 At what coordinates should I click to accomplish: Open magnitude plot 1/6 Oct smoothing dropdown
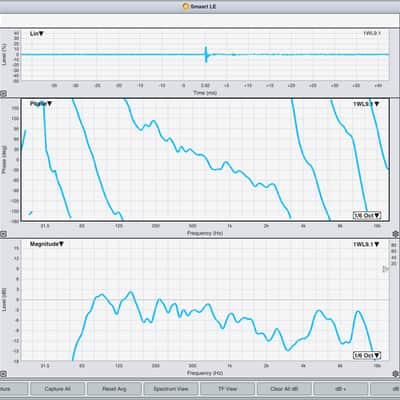[367, 356]
